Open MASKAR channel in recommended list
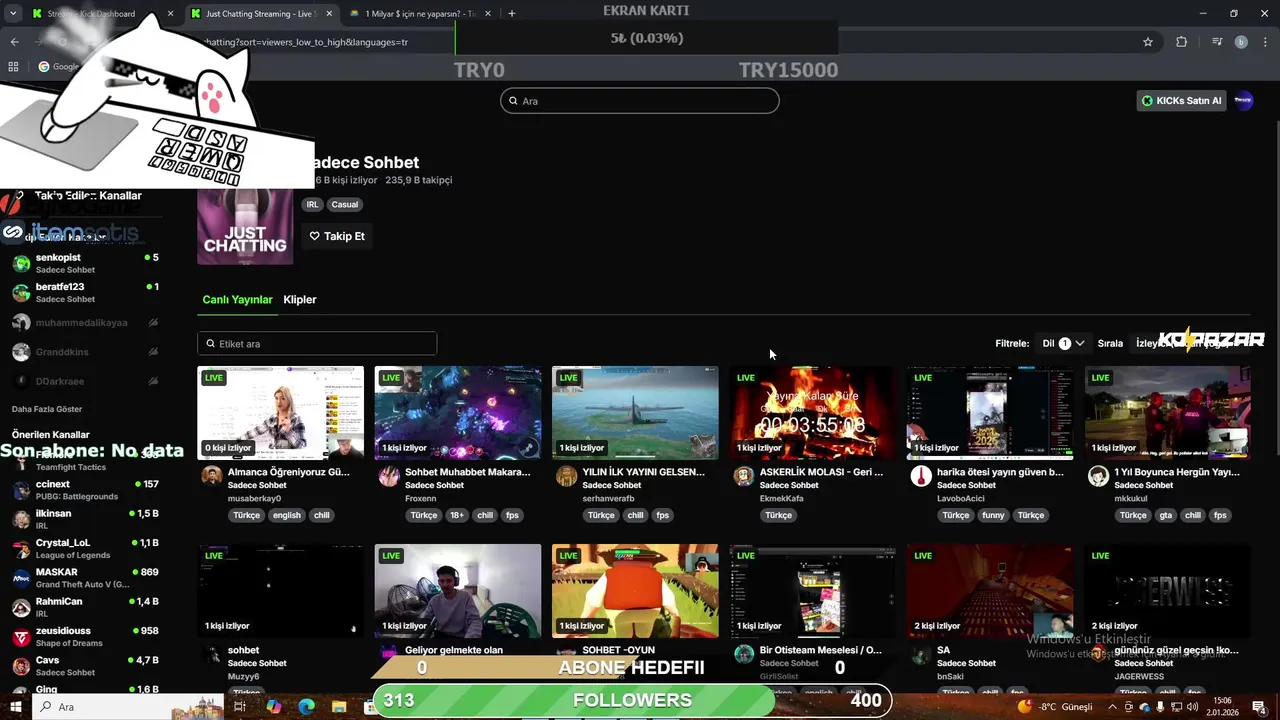1280x720 pixels. pyautogui.click(x=86, y=578)
